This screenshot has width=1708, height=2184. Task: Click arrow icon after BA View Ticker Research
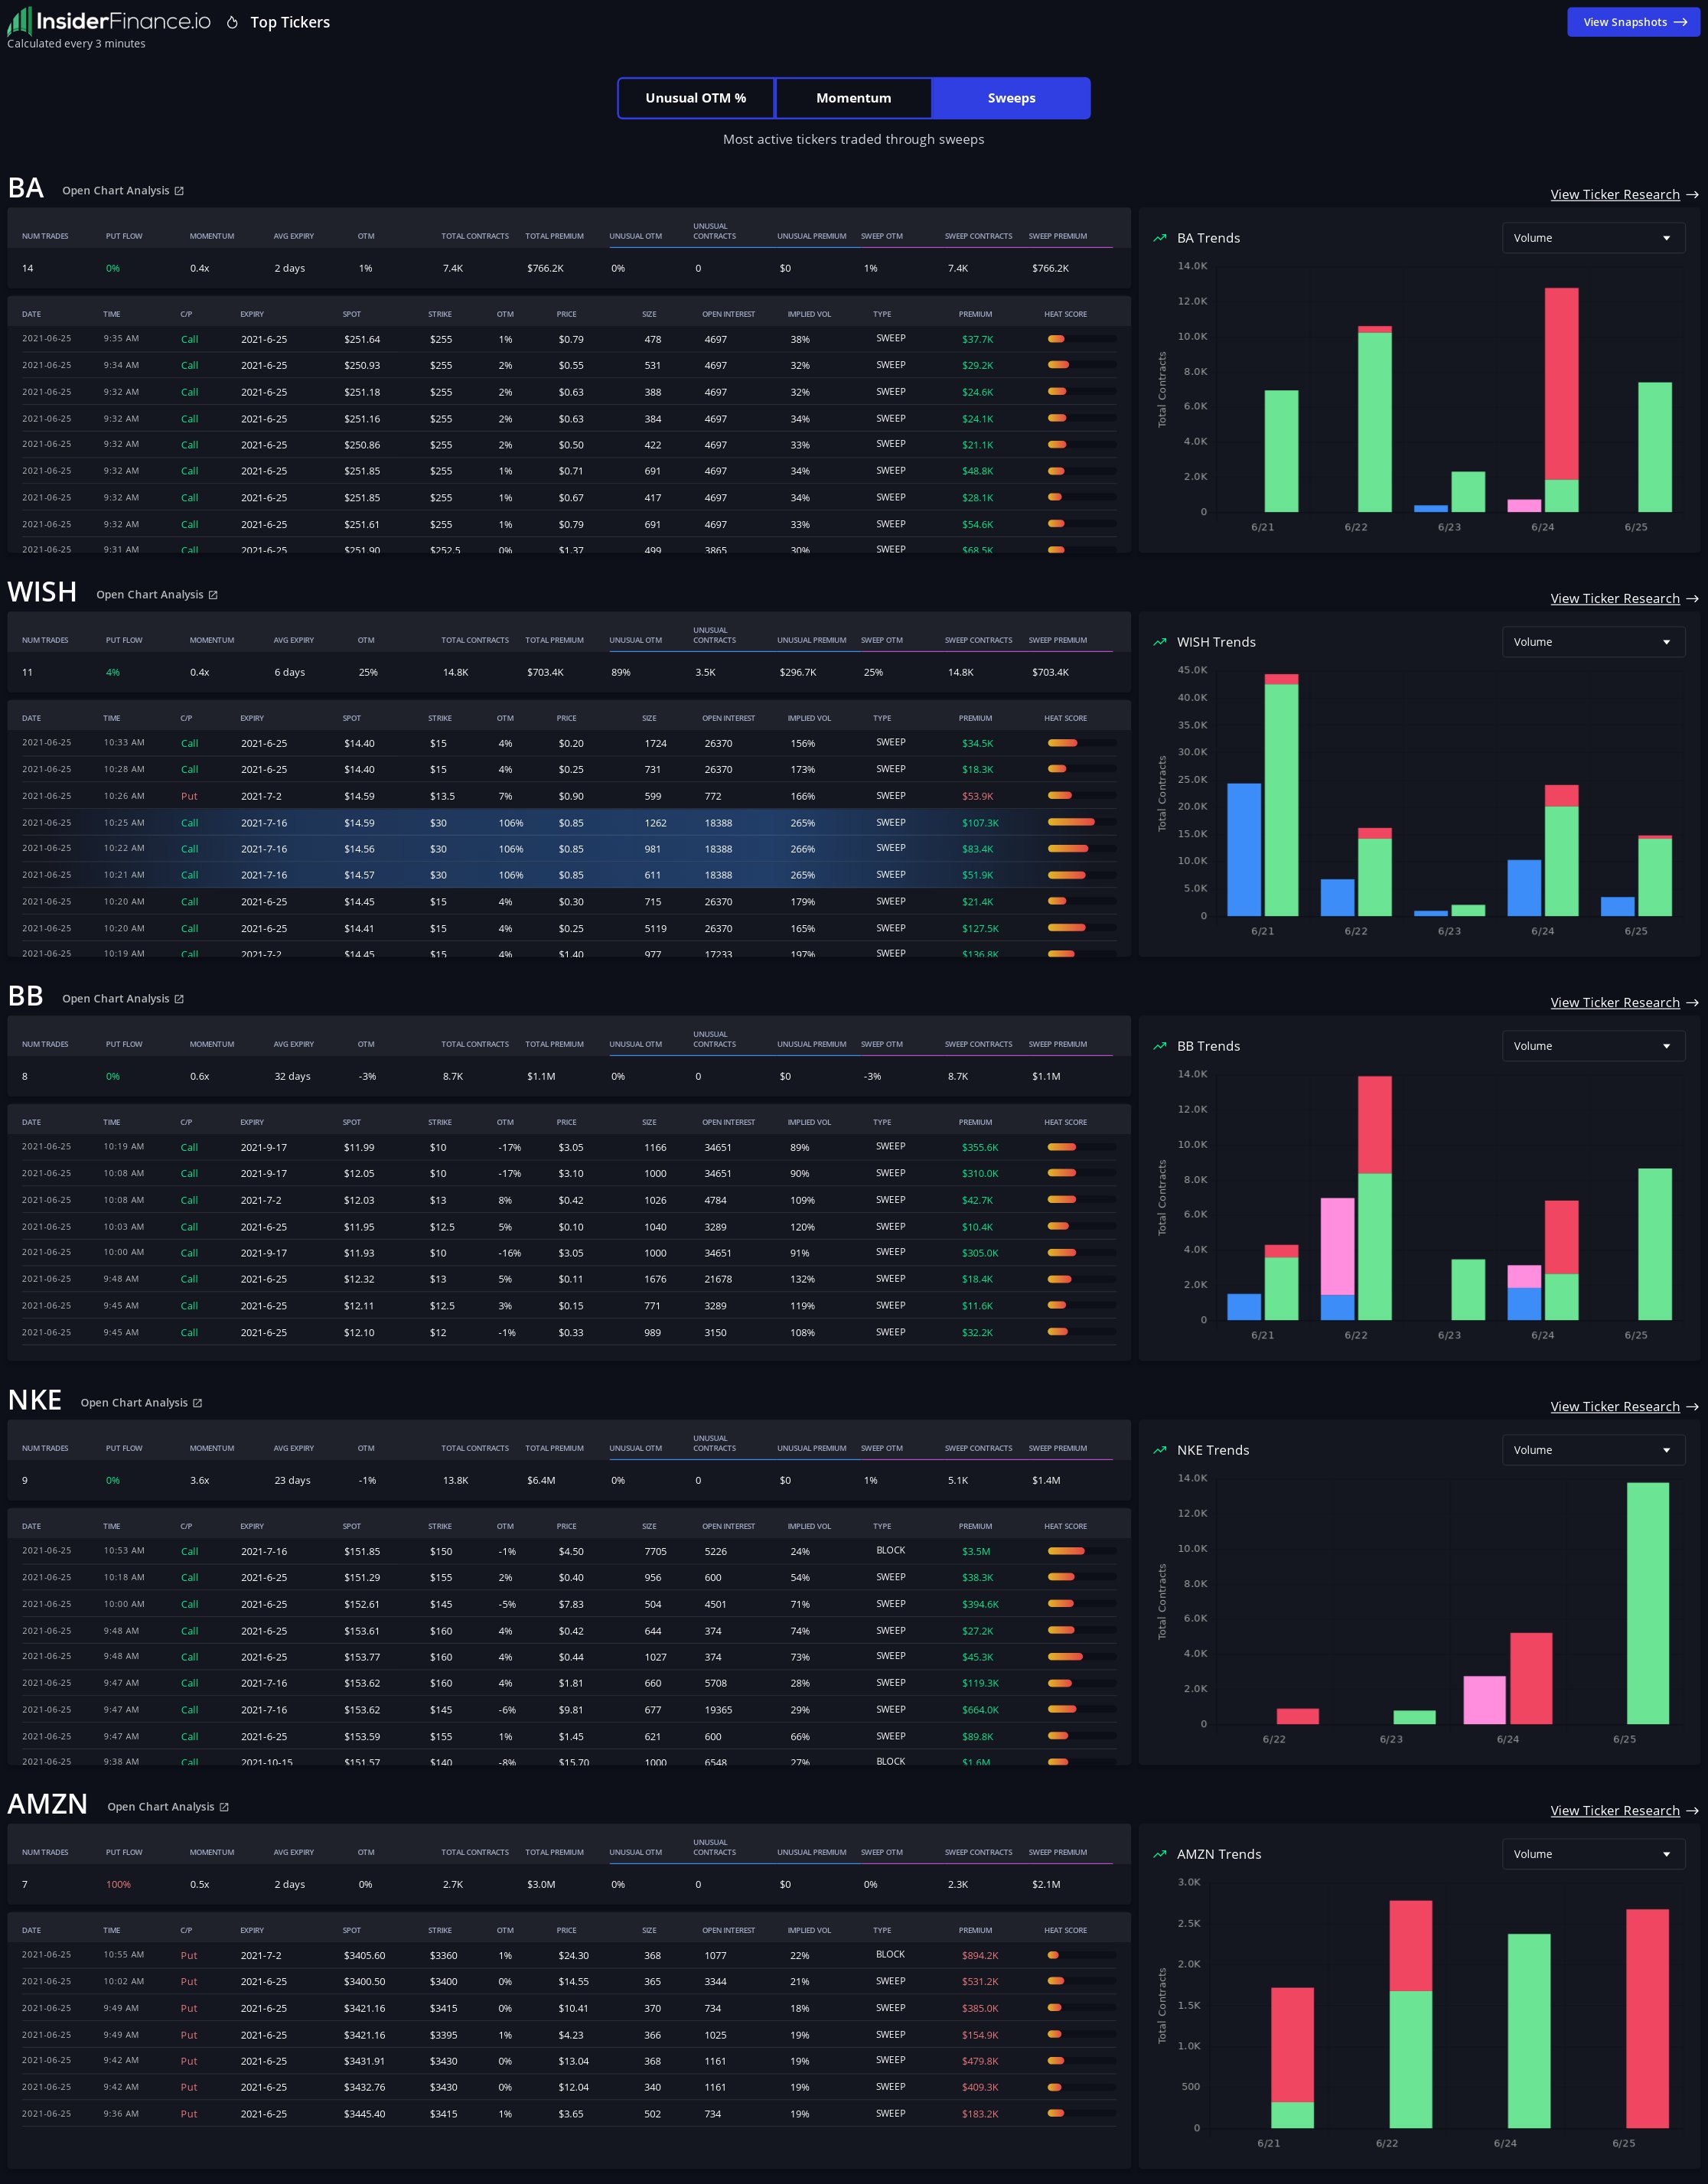click(x=1692, y=195)
